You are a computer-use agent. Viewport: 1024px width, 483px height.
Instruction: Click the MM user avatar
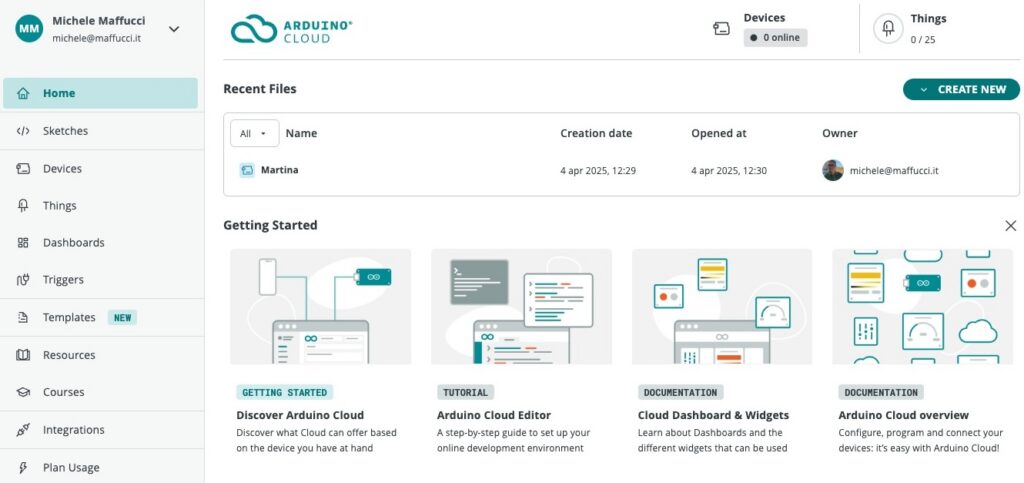tap(28, 29)
